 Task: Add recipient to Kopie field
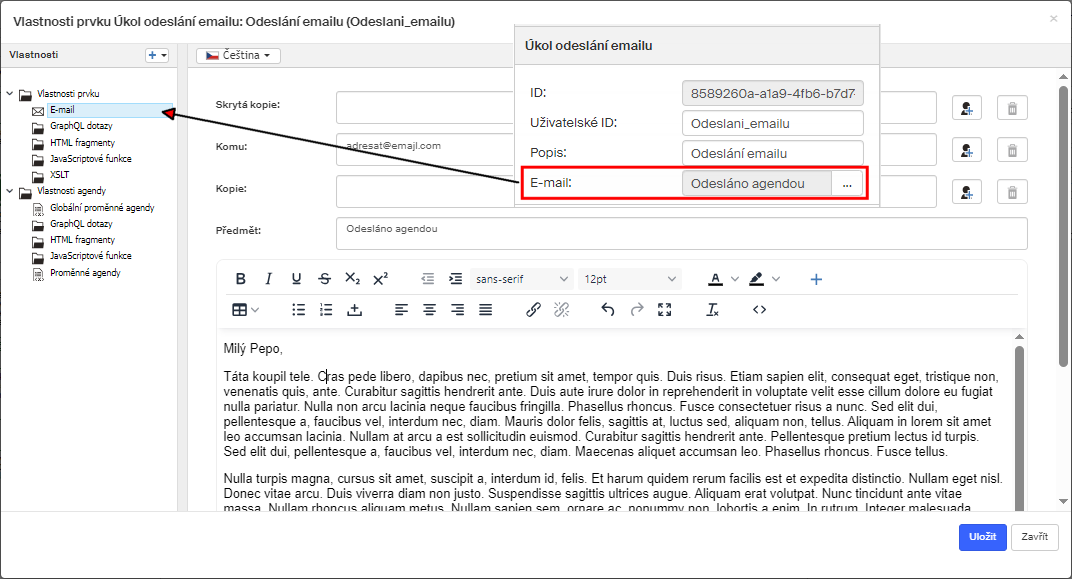[967, 193]
